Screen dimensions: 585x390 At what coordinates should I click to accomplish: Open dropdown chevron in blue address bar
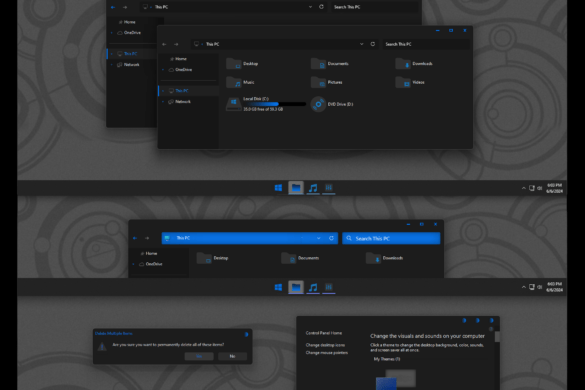pyautogui.click(x=318, y=238)
